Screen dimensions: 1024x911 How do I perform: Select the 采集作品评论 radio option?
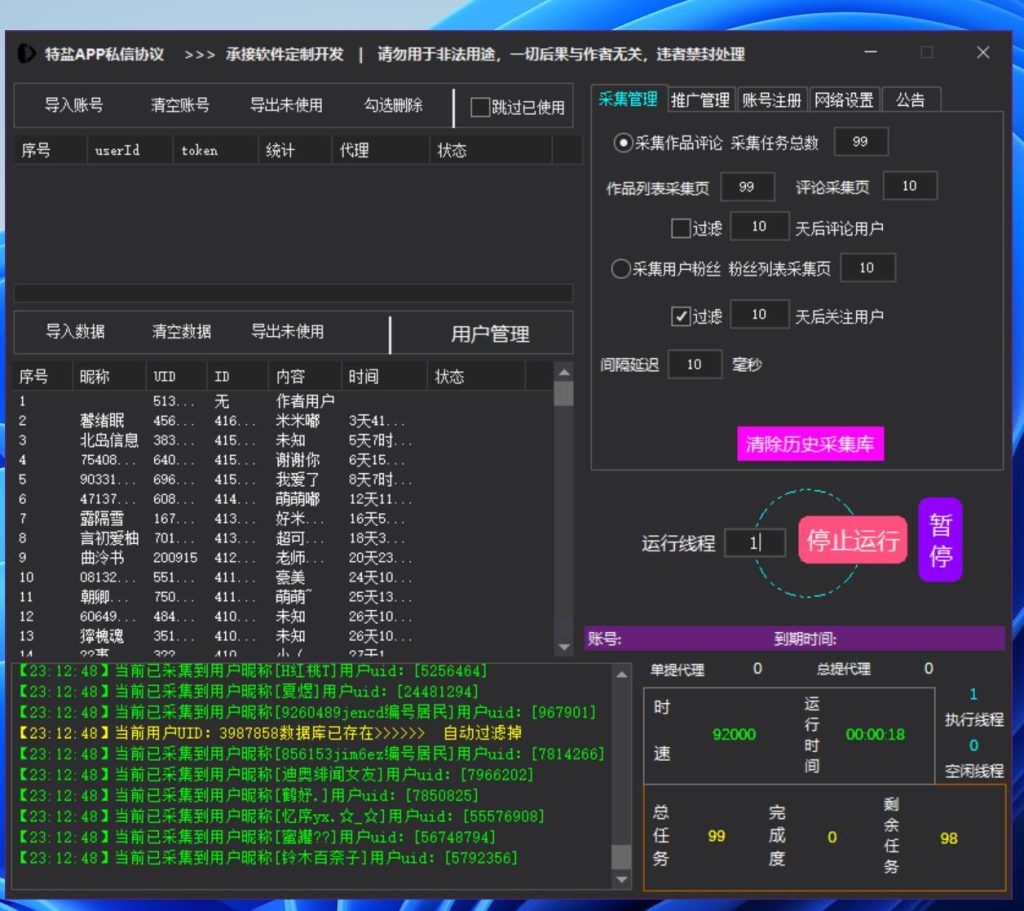coord(623,143)
